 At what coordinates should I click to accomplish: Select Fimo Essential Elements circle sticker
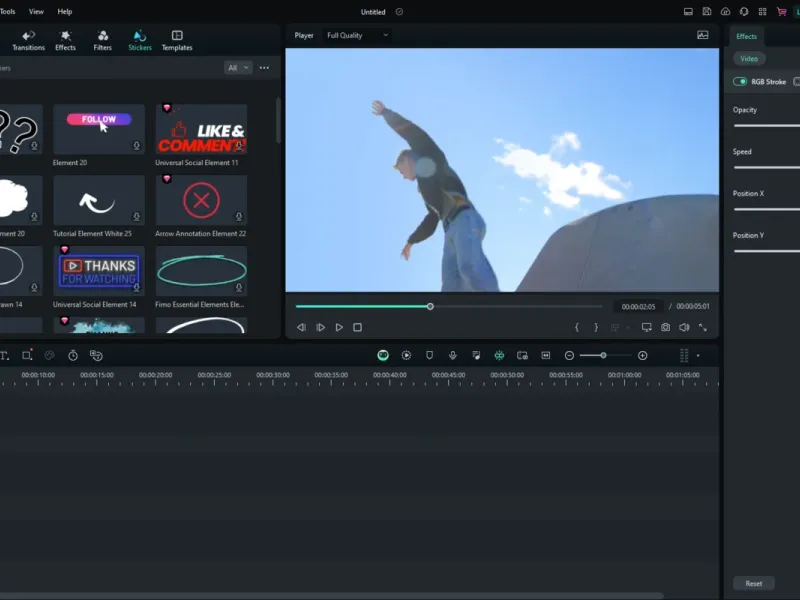[202, 271]
